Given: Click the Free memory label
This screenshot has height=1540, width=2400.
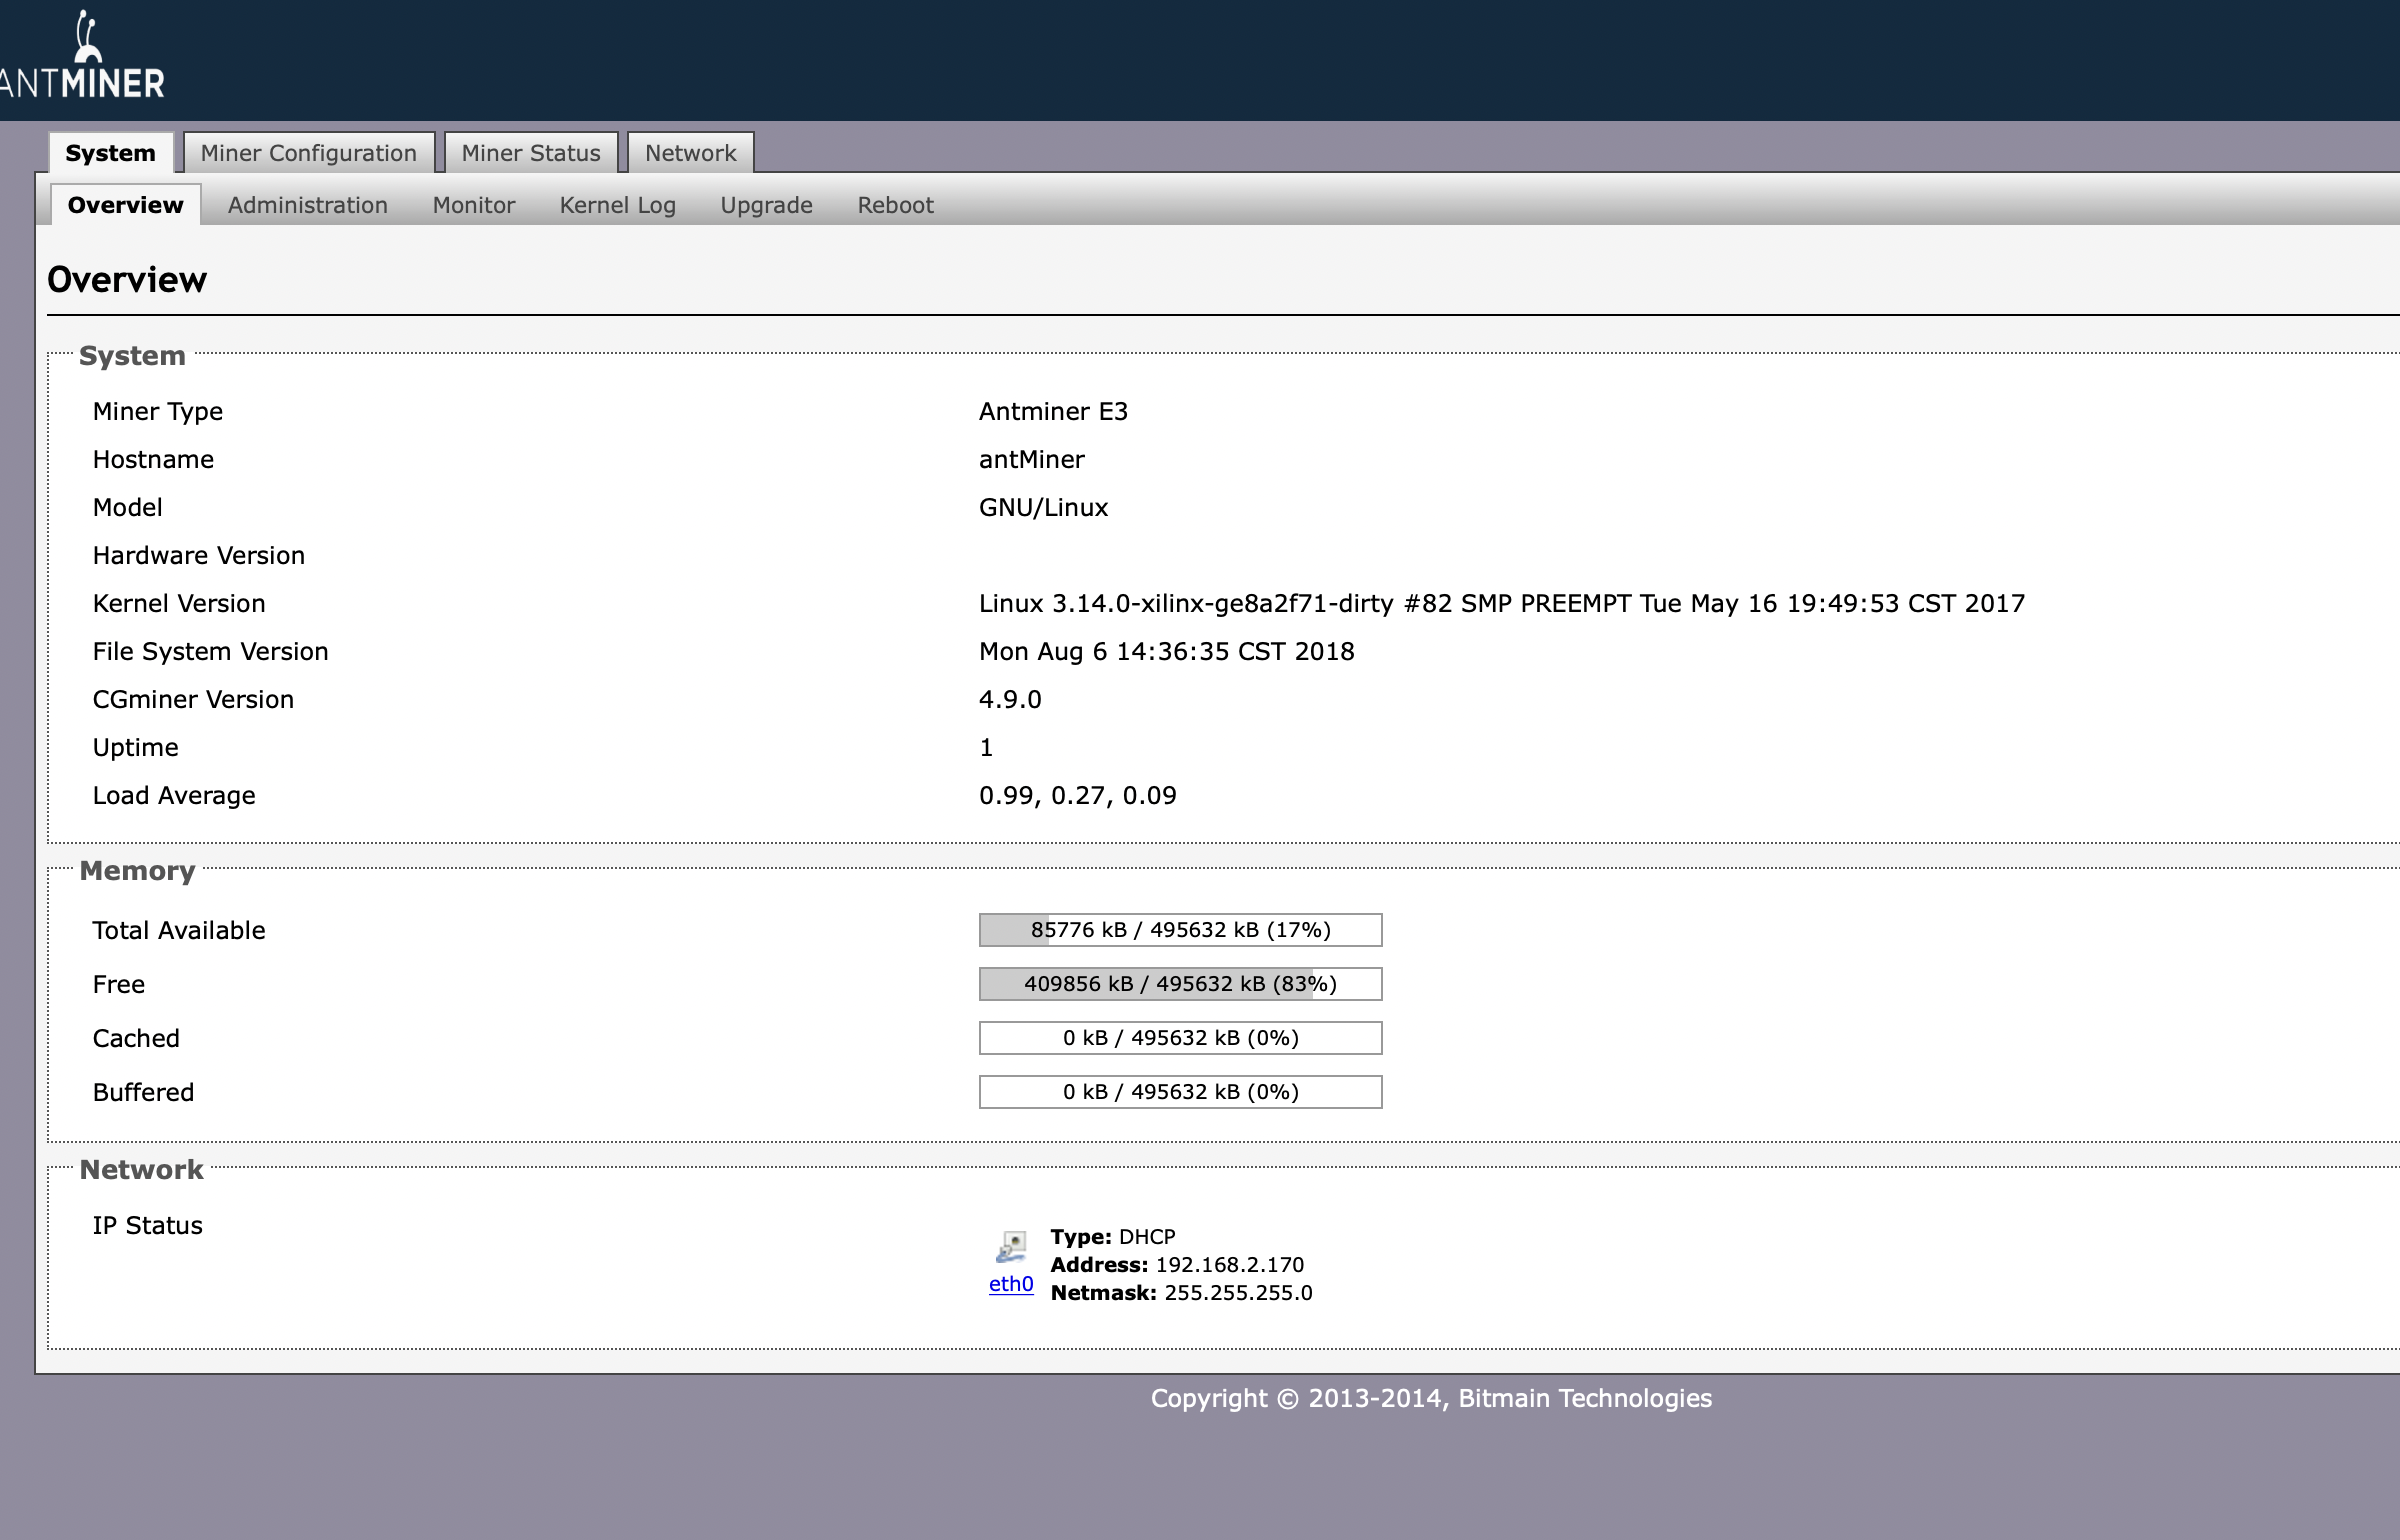Looking at the screenshot, I should [x=119, y=985].
